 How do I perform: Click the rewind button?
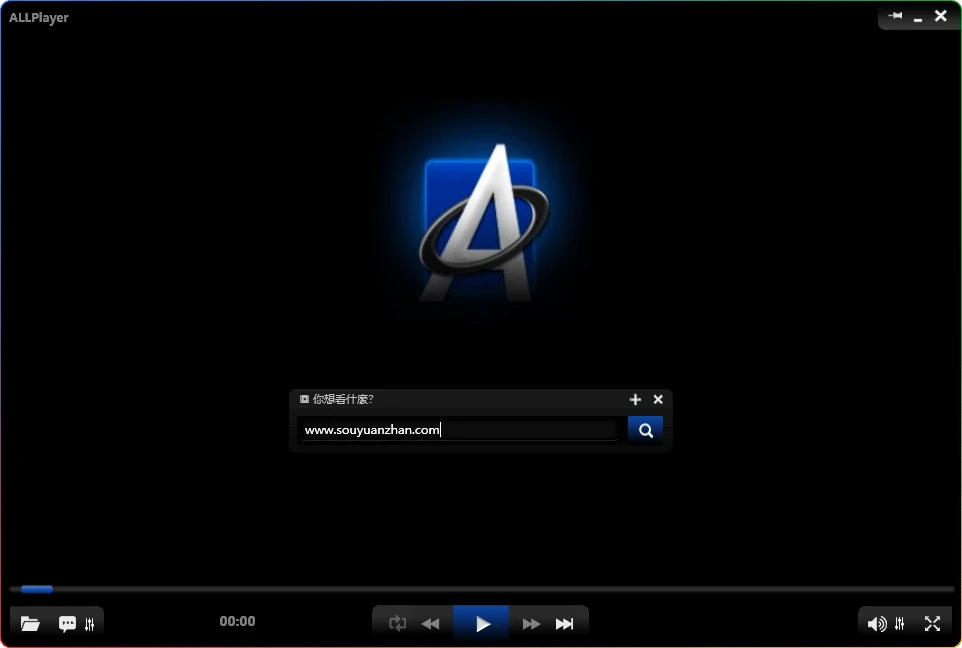click(431, 624)
